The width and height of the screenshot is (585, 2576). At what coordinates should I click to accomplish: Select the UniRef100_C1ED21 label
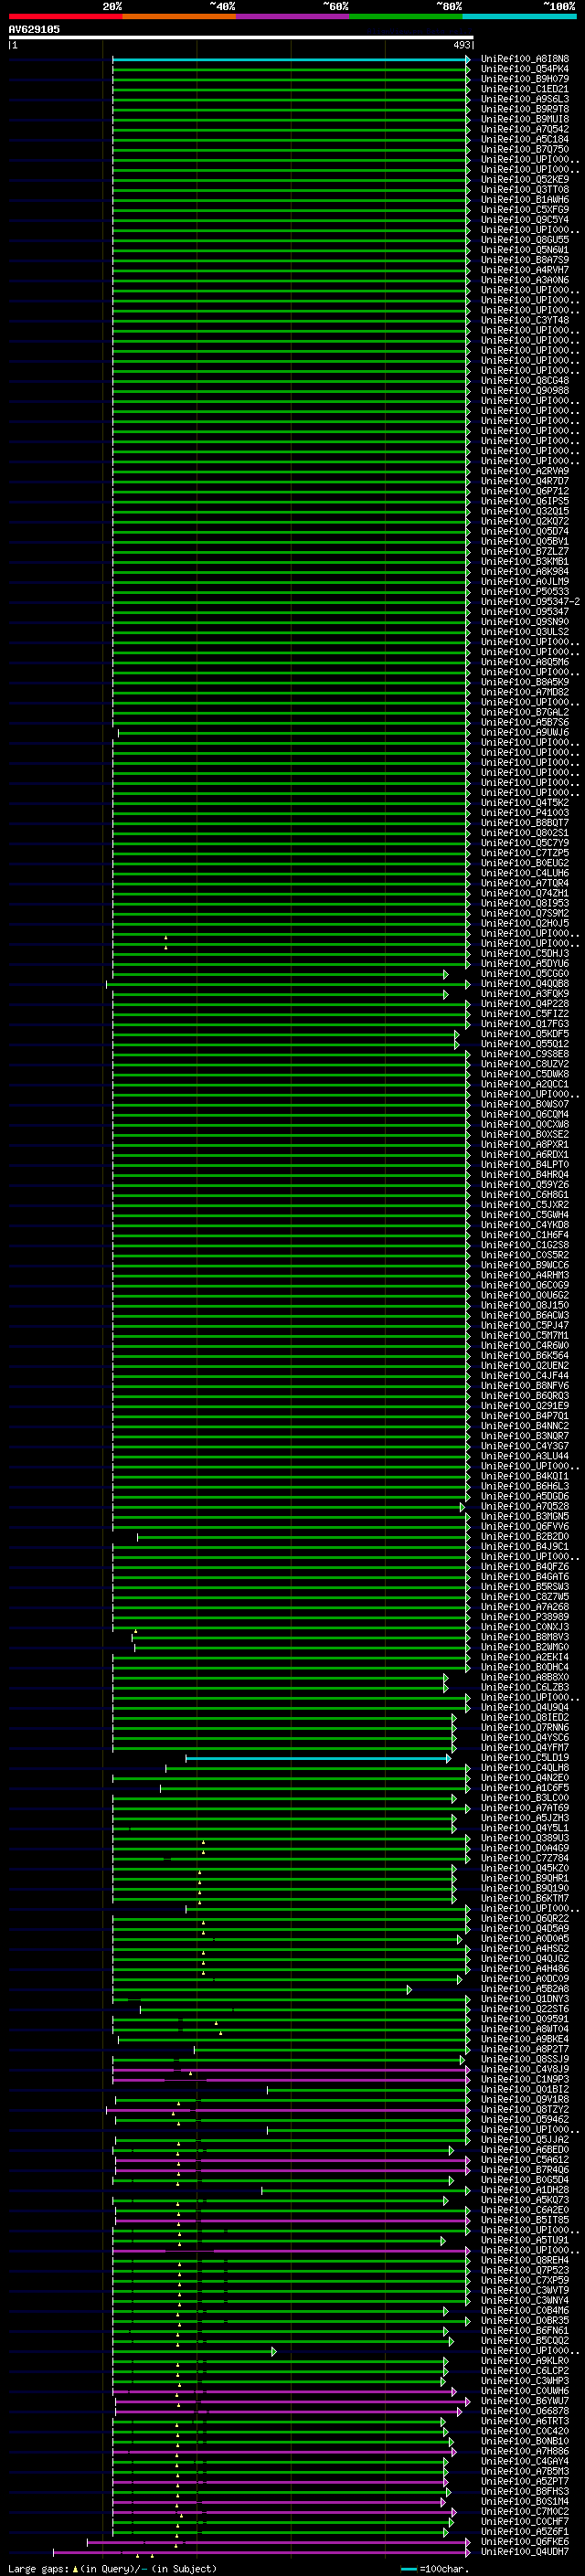click(525, 89)
